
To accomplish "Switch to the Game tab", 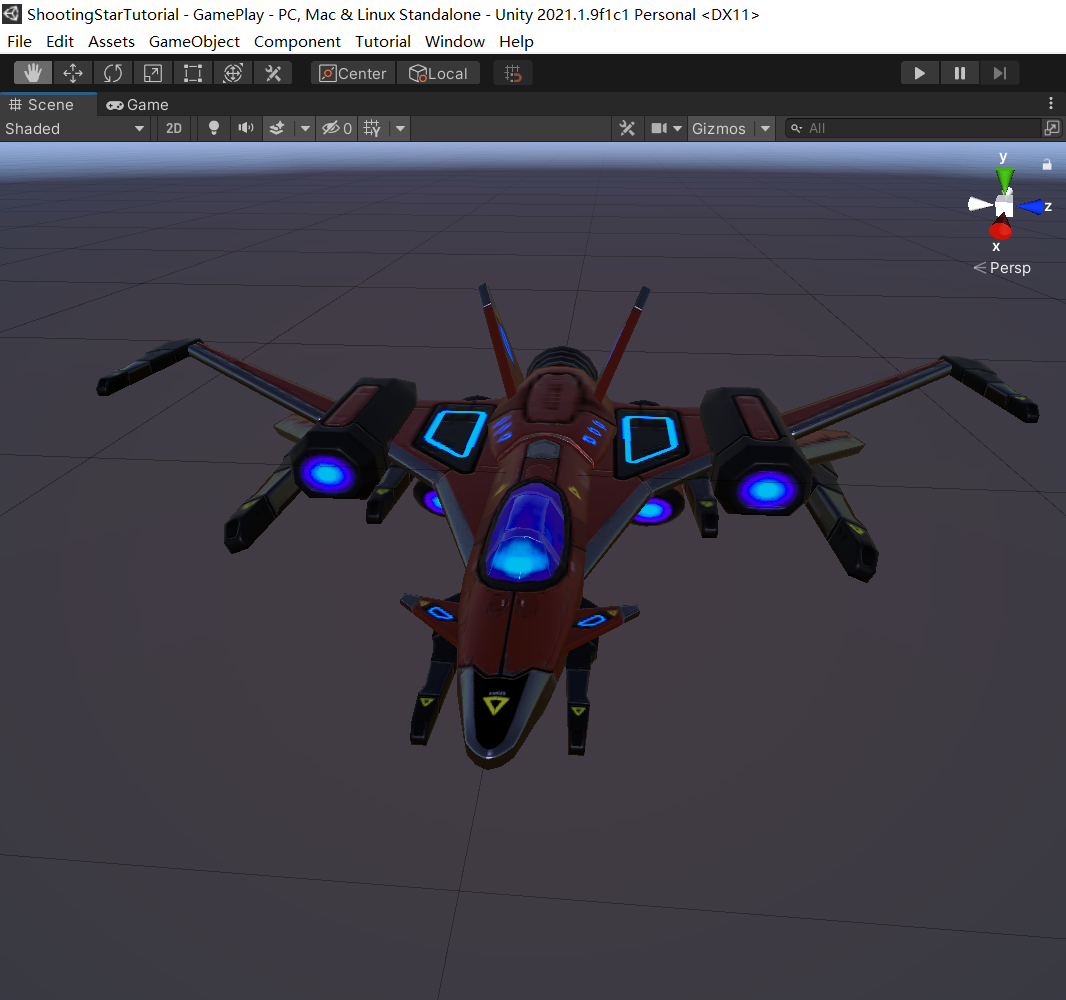I will pyautogui.click(x=137, y=104).
